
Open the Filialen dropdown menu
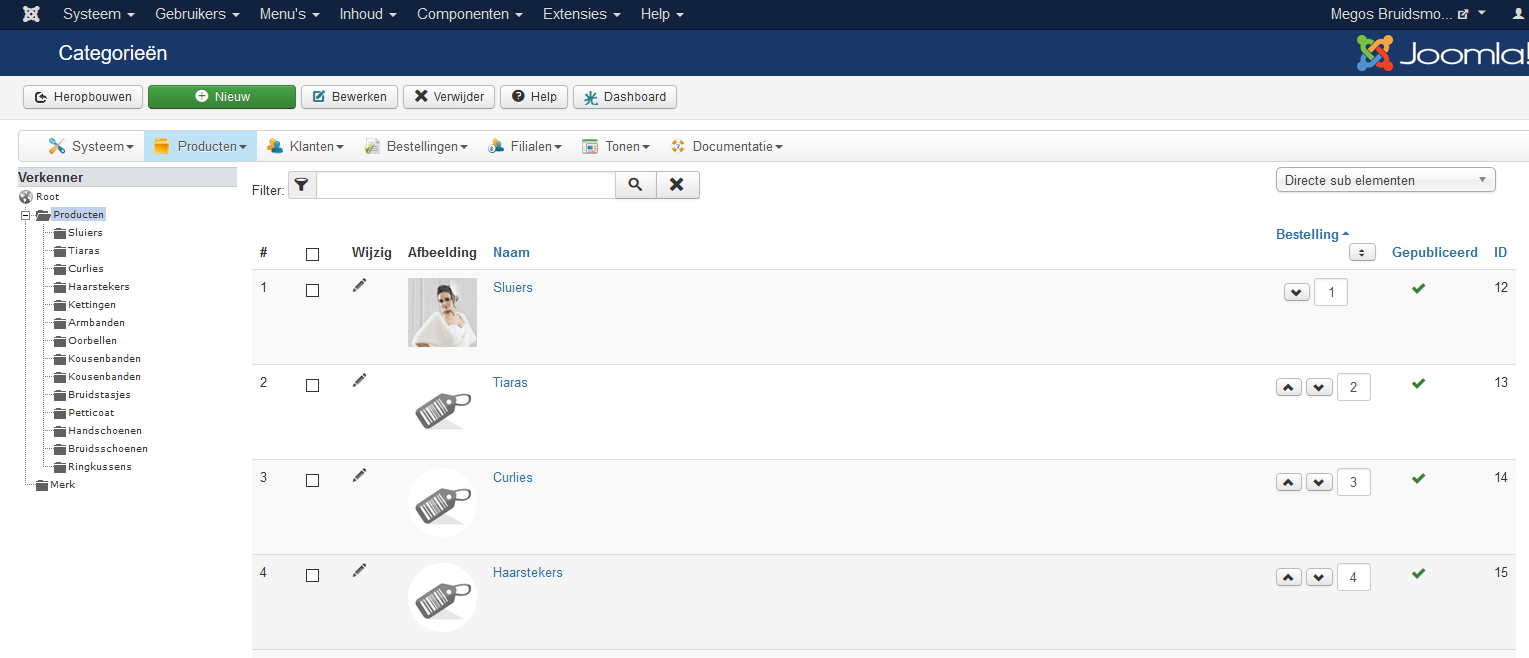pyautogui.click(x=525, y=146)
